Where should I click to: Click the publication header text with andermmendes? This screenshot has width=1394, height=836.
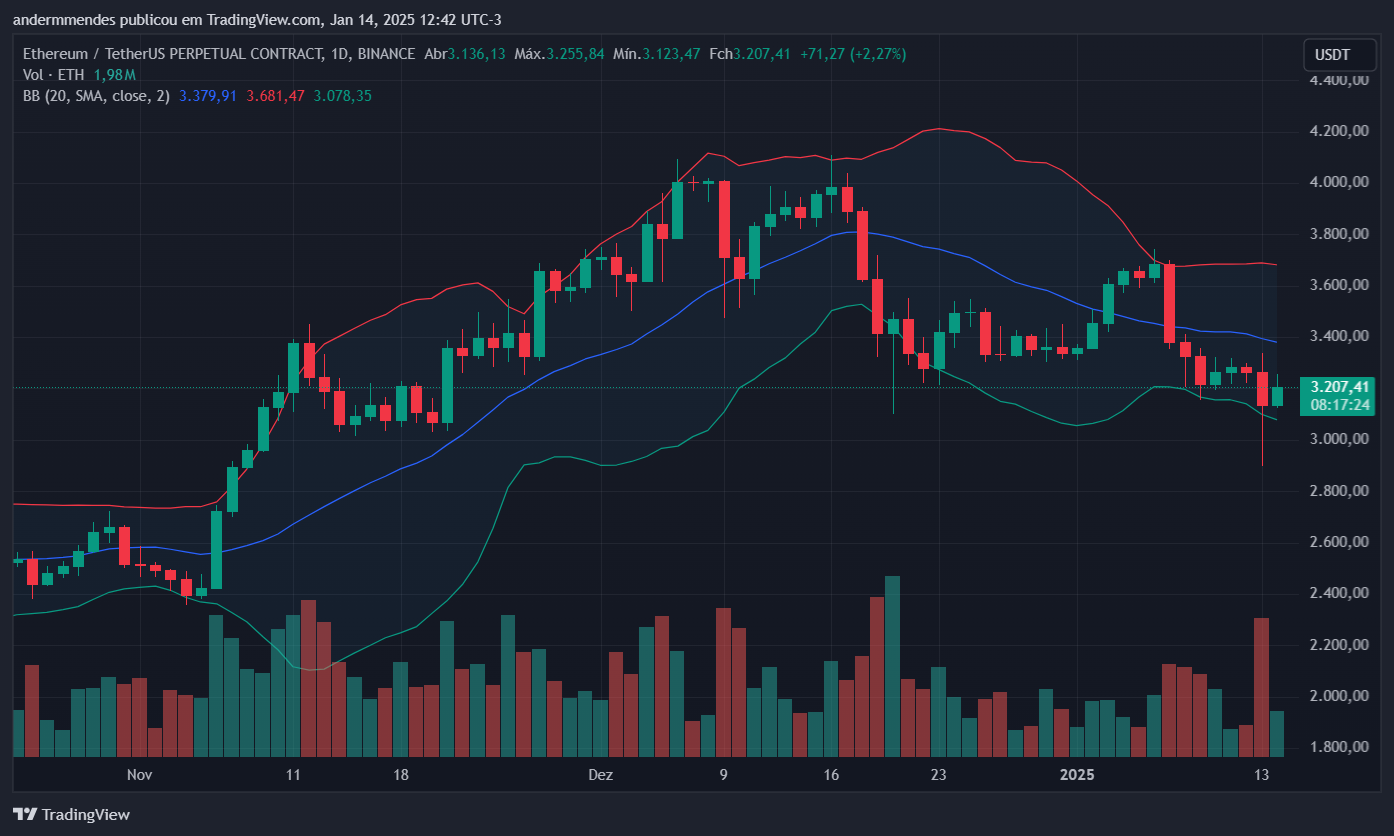(x=257, y=20)
